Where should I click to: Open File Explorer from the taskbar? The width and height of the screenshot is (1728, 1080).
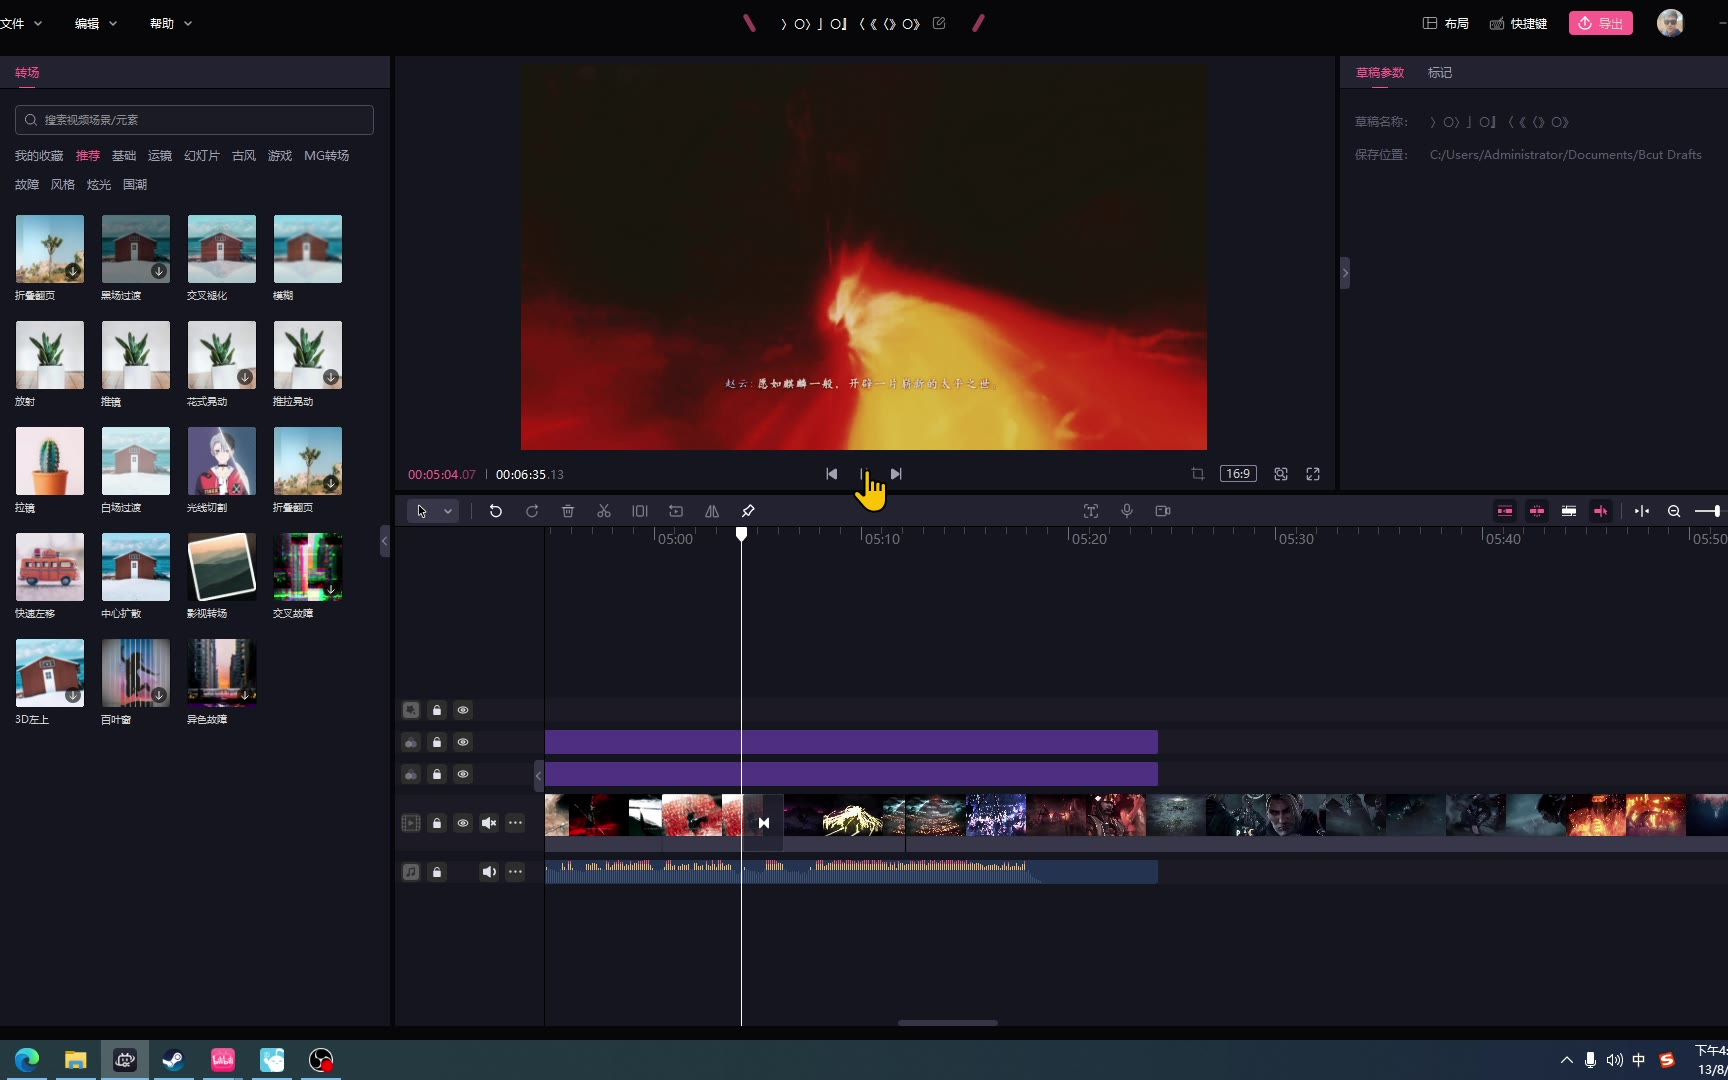(x=76, y=1060)
